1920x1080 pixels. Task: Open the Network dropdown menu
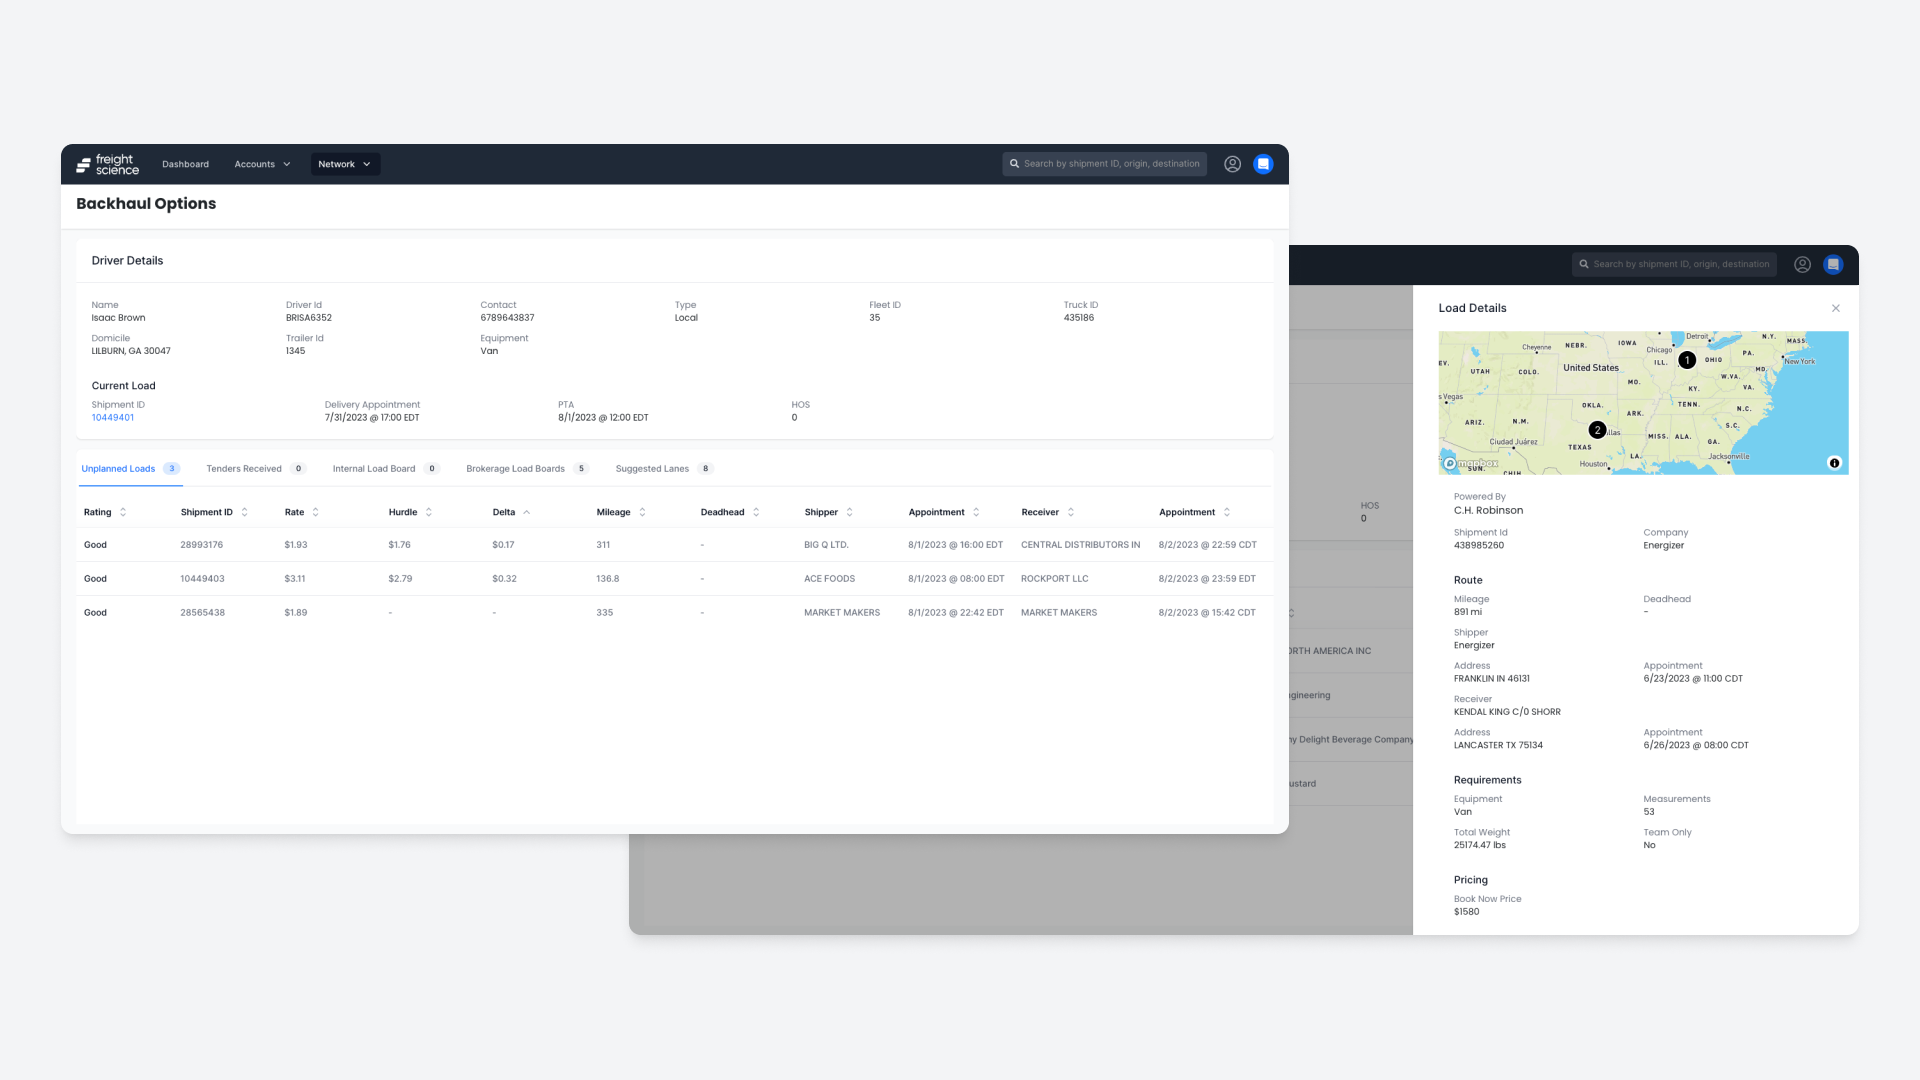[x=344, y=164]
